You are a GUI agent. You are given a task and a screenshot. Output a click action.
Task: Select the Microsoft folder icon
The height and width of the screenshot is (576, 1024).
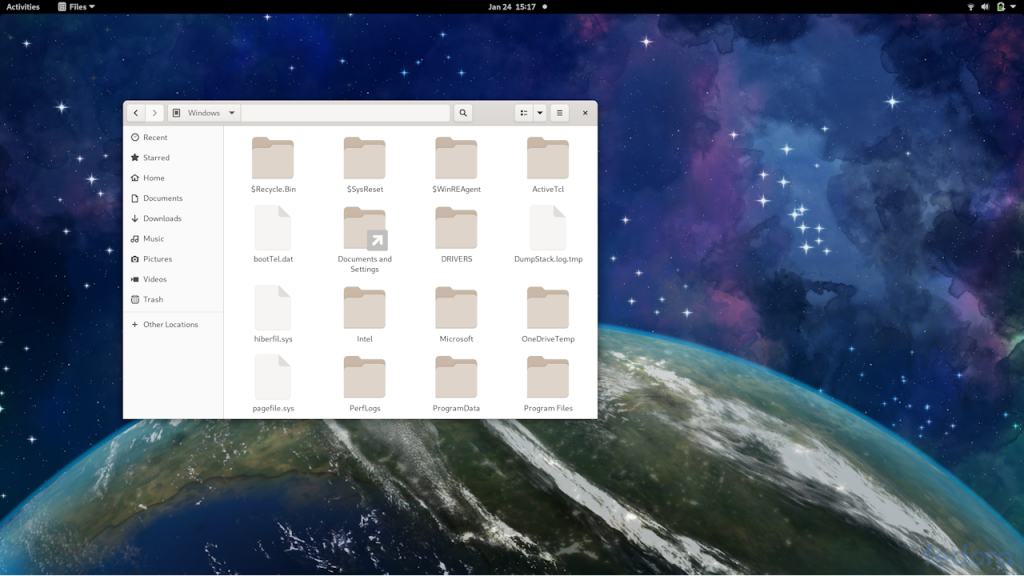[x=456, y=308]
